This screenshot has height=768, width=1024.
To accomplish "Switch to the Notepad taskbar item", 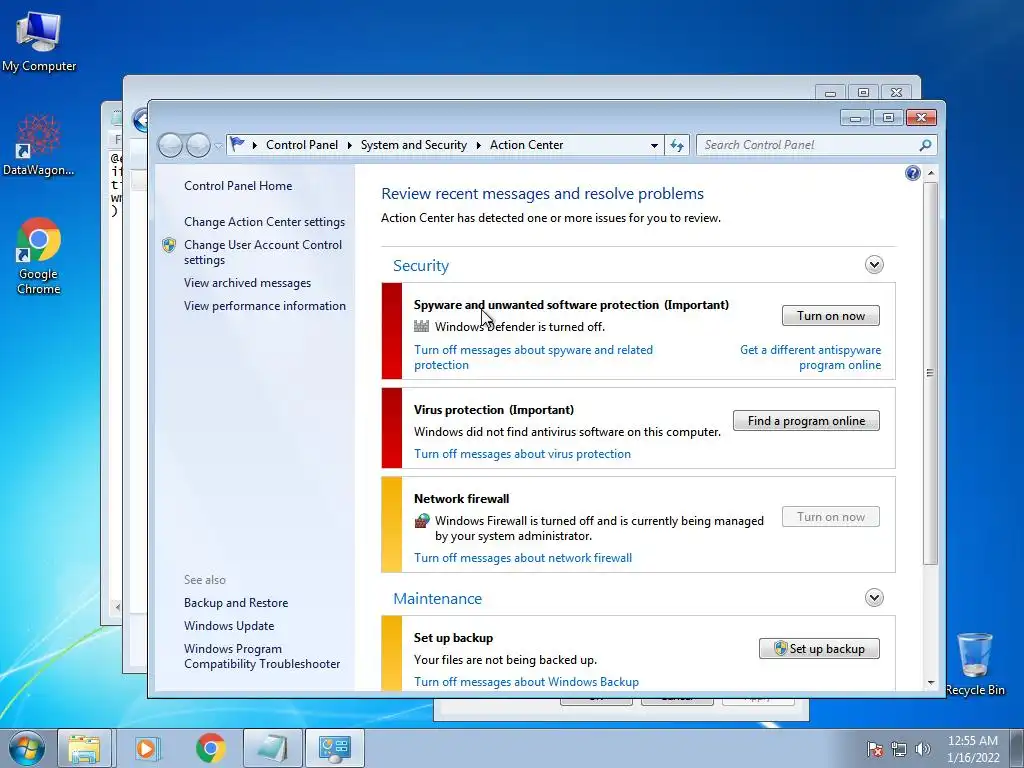I will [272, 748].
